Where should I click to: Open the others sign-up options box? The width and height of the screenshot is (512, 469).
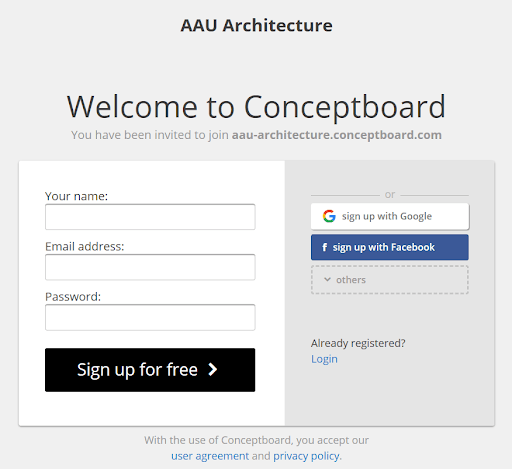tap(390, 280)
